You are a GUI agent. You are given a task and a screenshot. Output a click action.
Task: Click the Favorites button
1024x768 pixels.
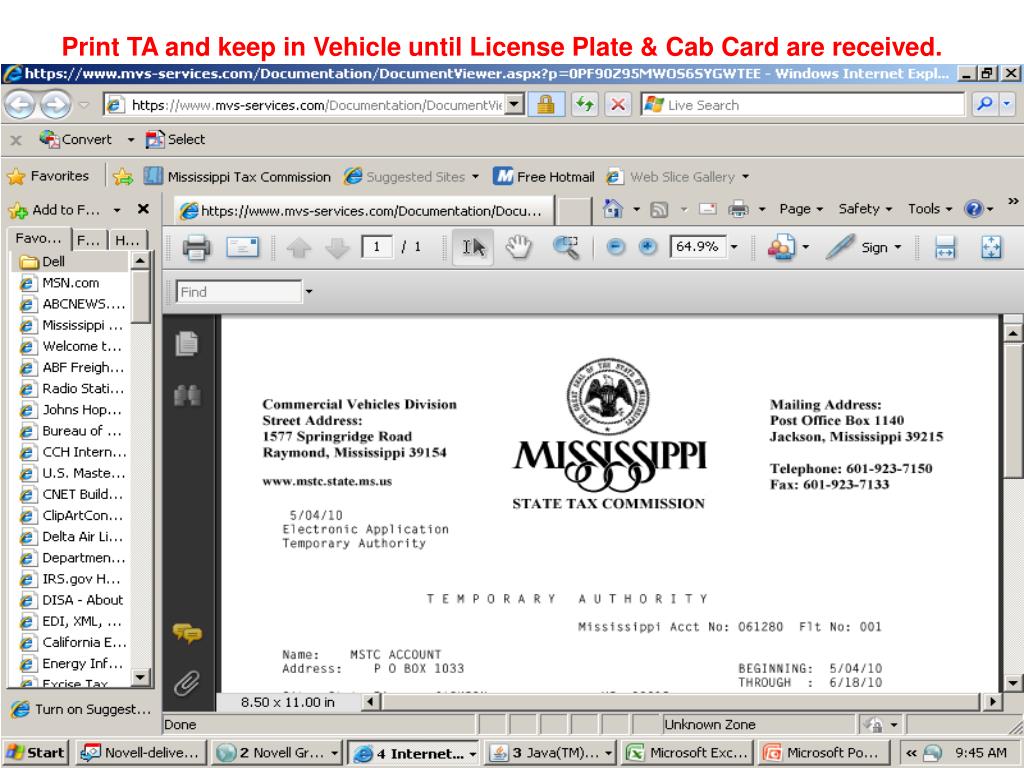48,176
